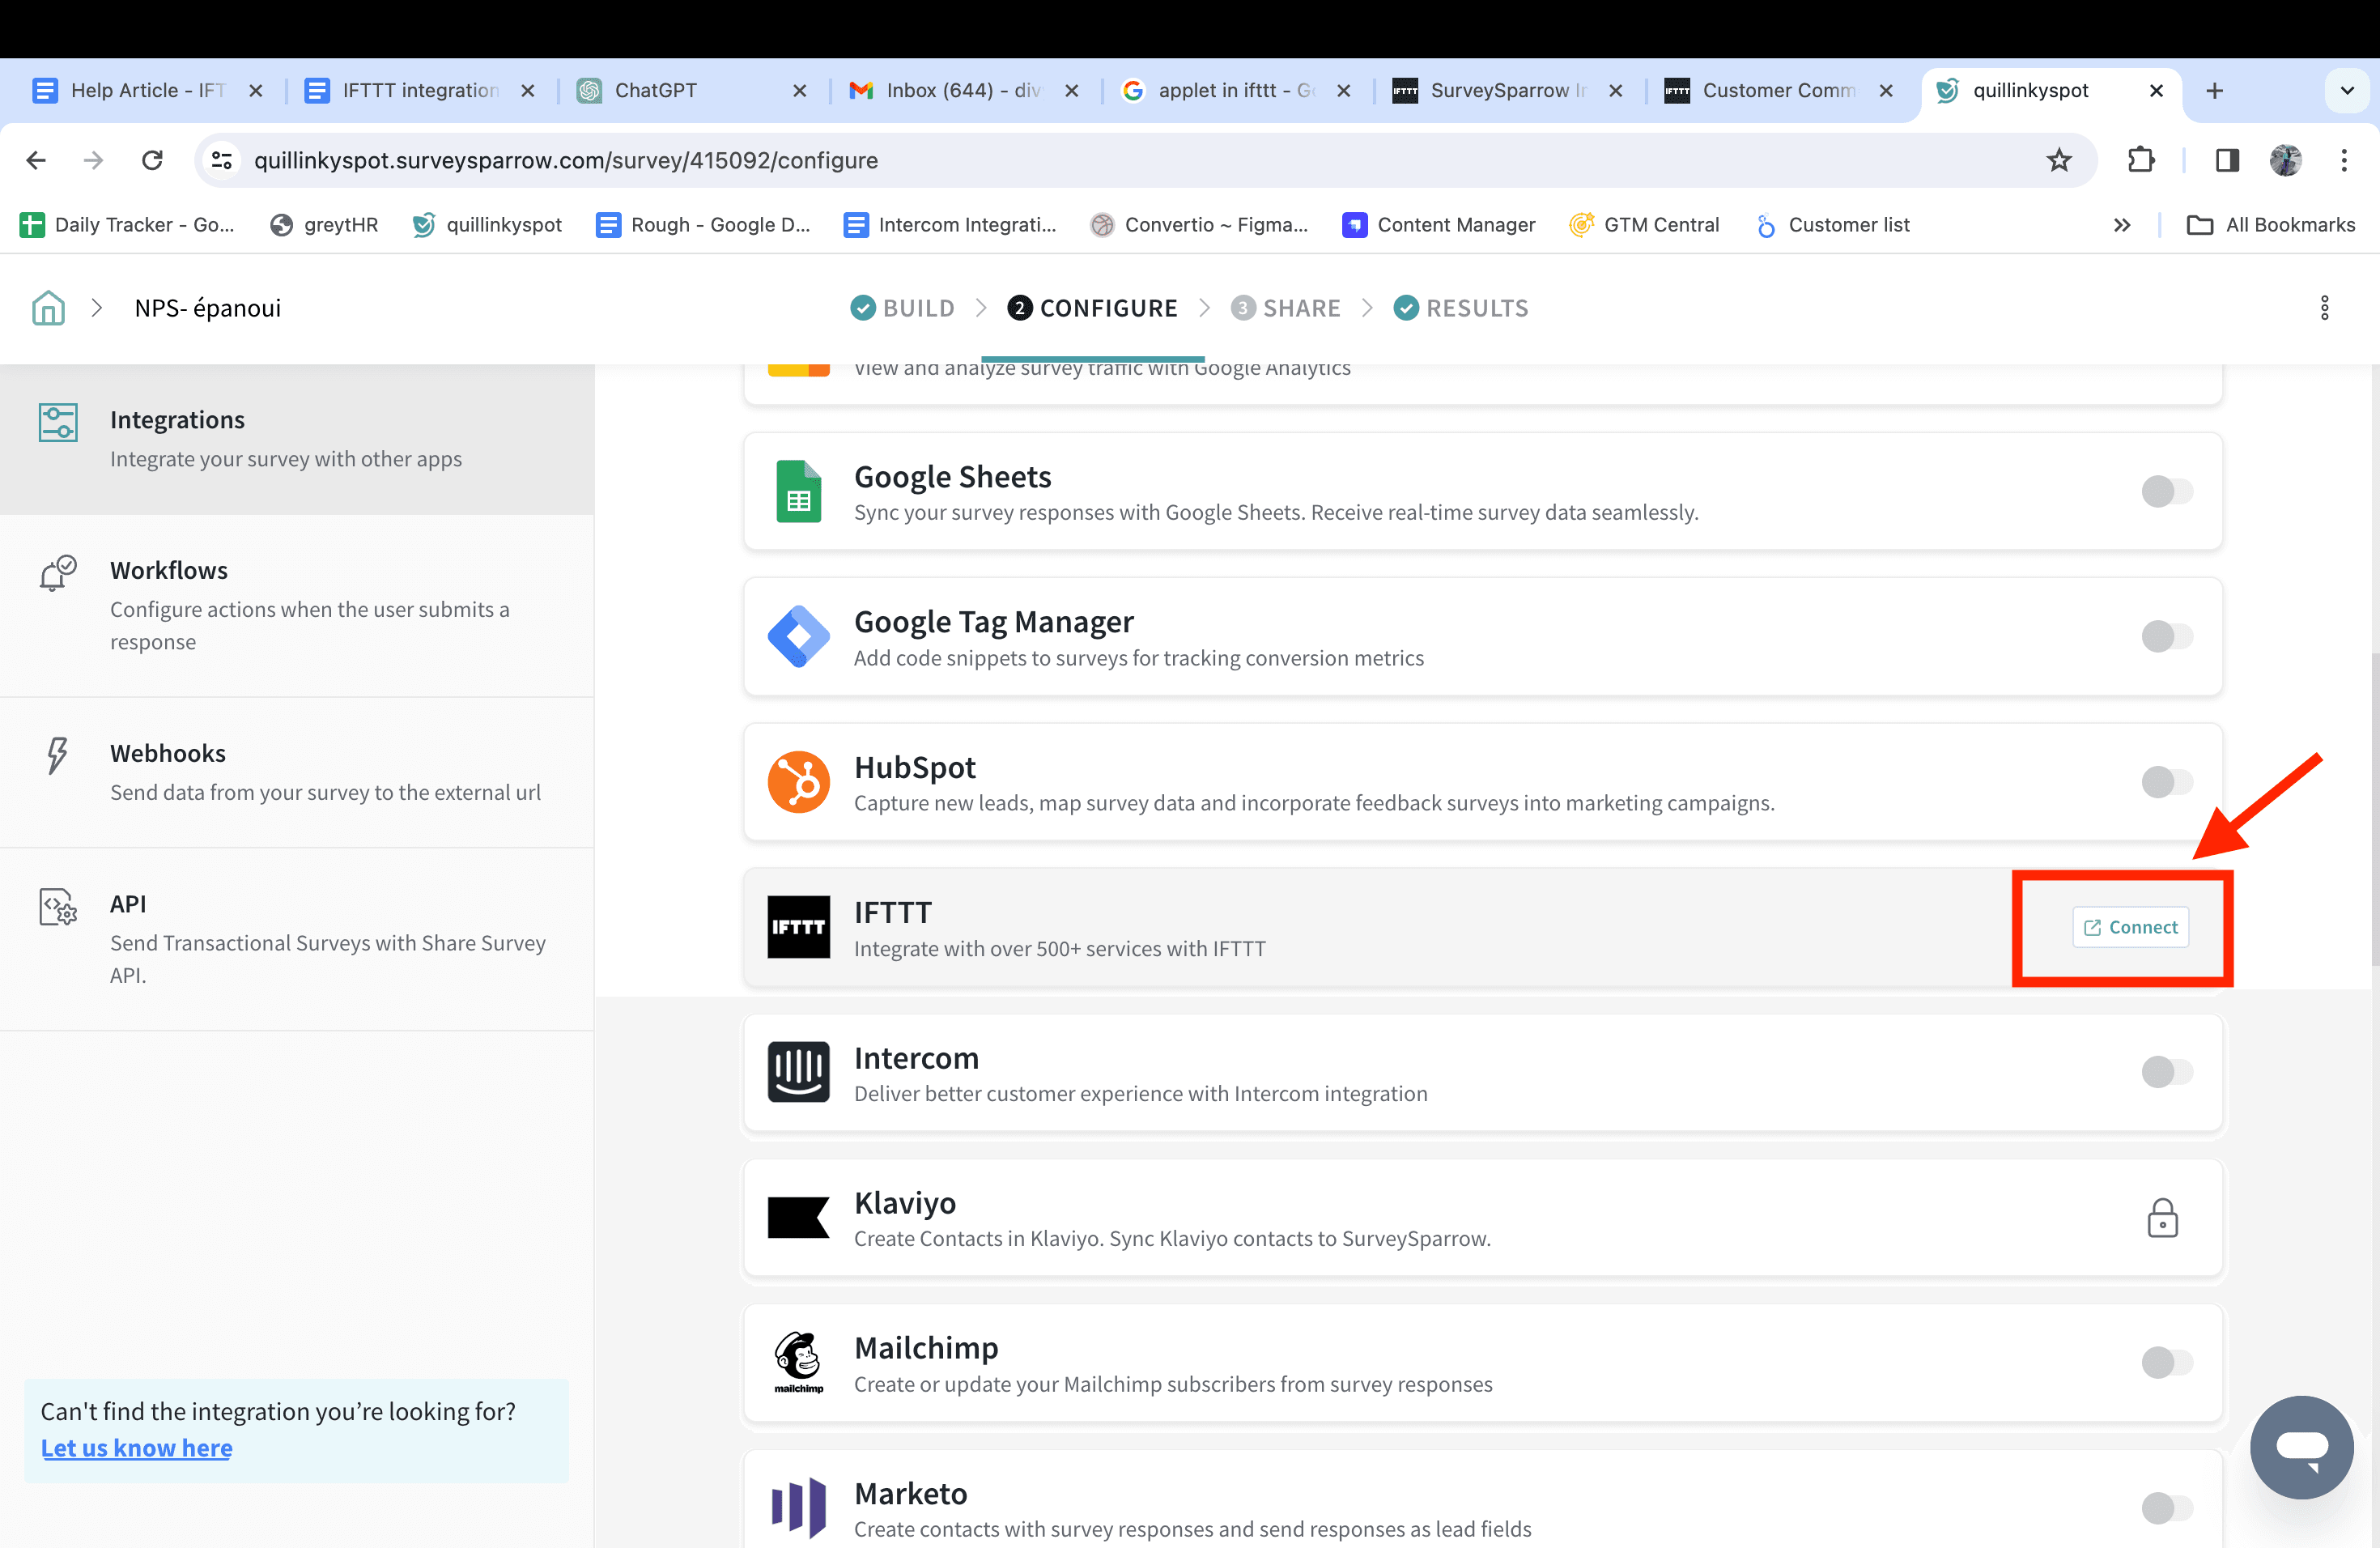Open the Intercom chat bubble
Viewport: 2380px width, 1548px height.
(2301, 1446)
